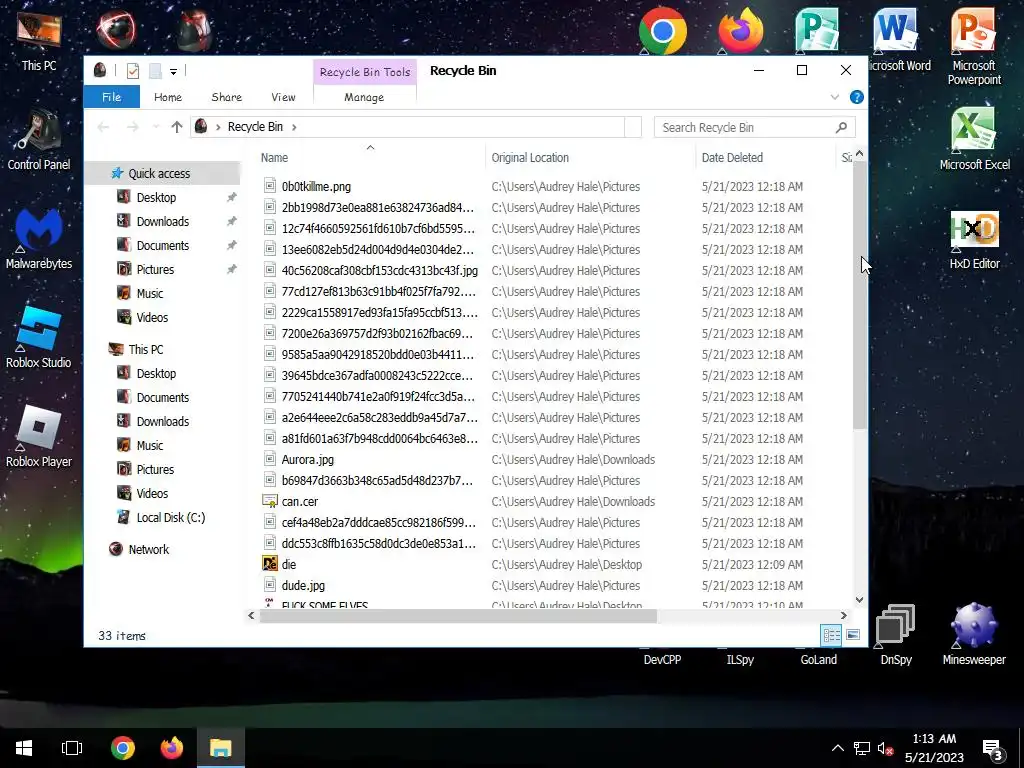This screenshot has height=768, width=1024.
Task: Click the vertical scrollbar down arrow
Action: click(x=859, y=600)
